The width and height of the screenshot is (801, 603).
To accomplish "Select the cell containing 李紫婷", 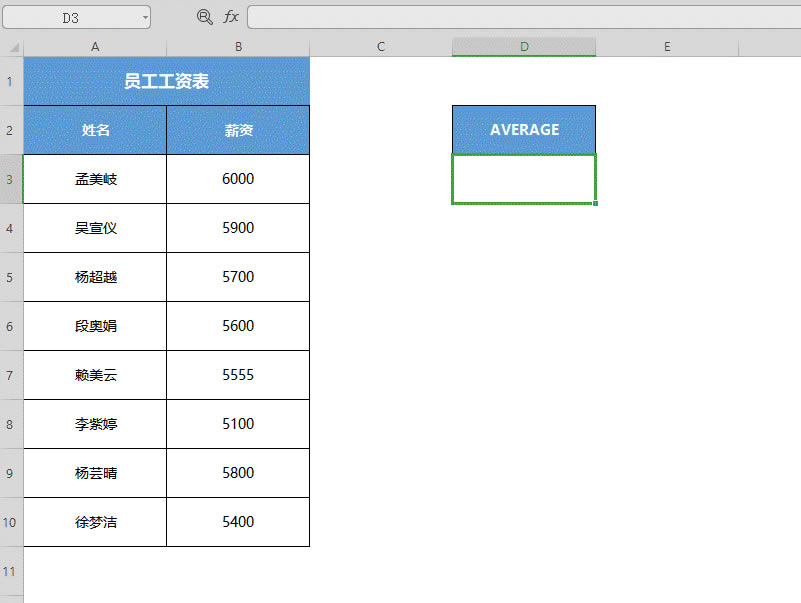I will (95, 425).
